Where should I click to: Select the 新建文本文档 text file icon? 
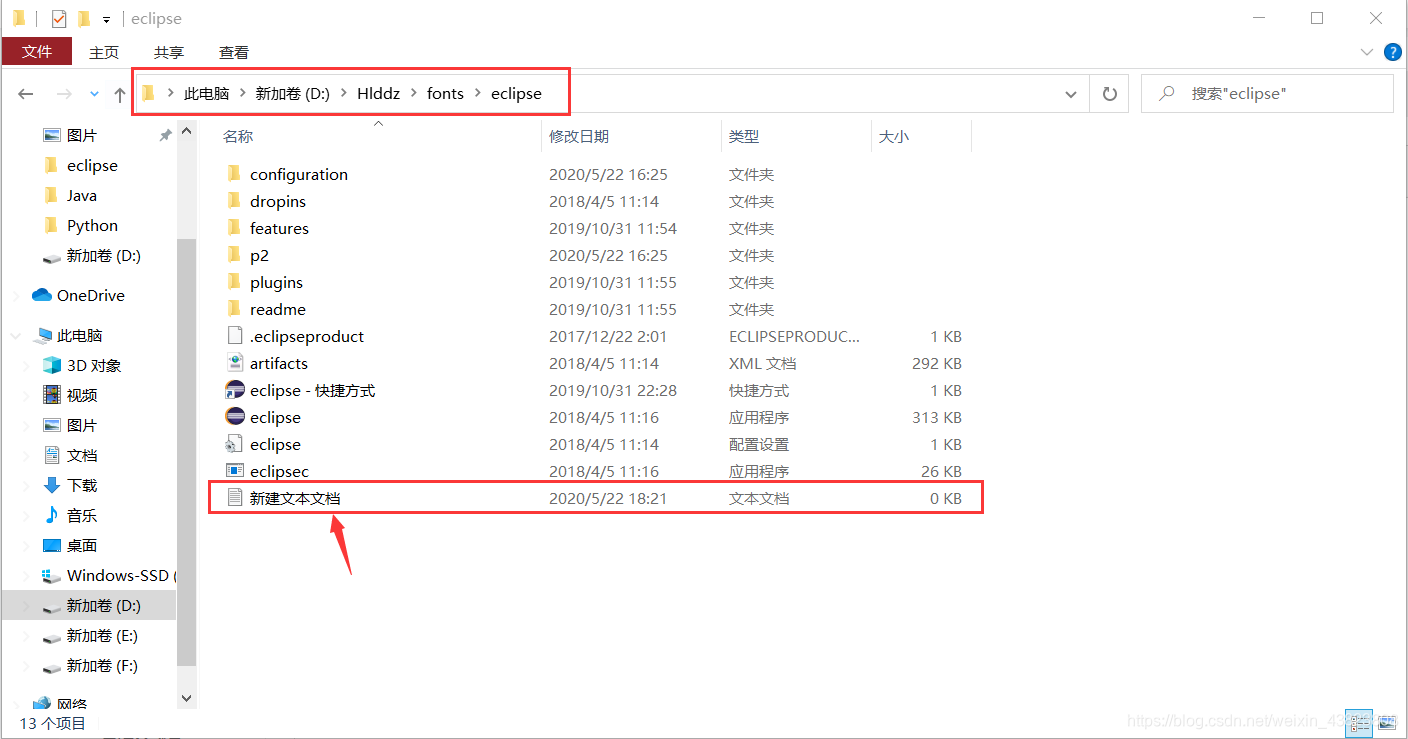pyautogui.click(x=235, y=497)
